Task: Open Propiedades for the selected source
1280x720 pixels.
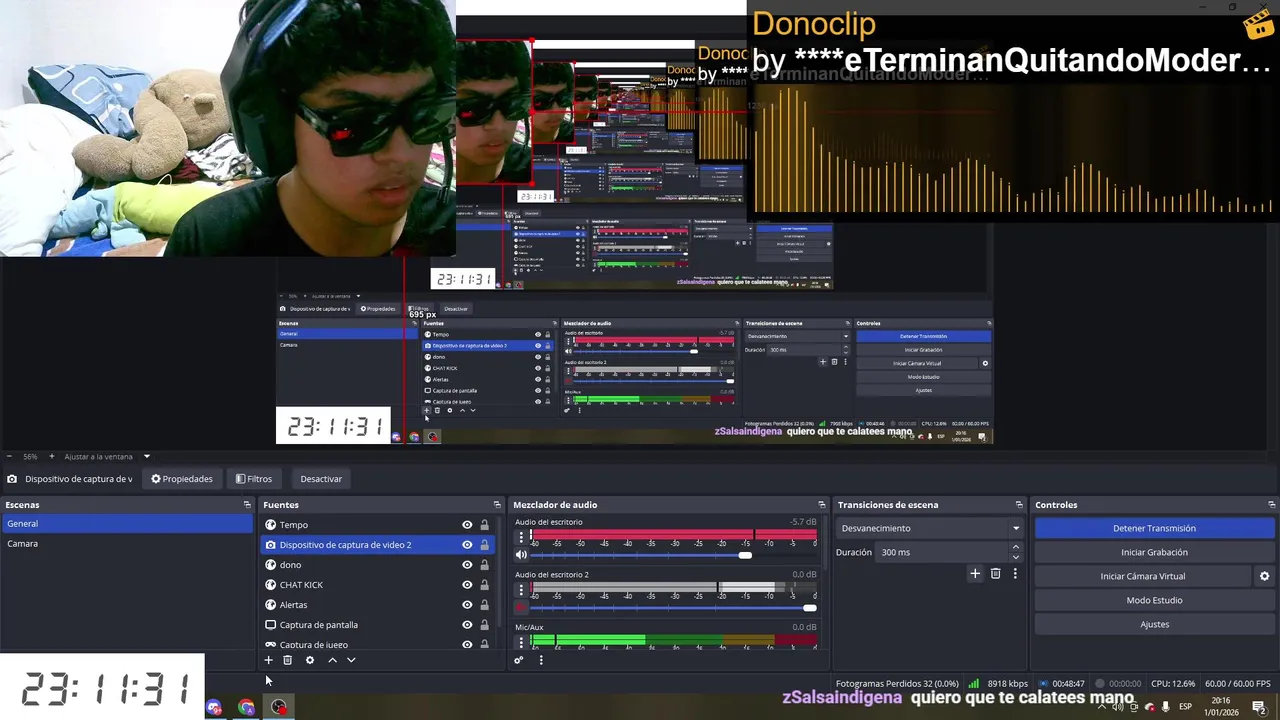Action: pyautogui.click(x=182, y=479)
